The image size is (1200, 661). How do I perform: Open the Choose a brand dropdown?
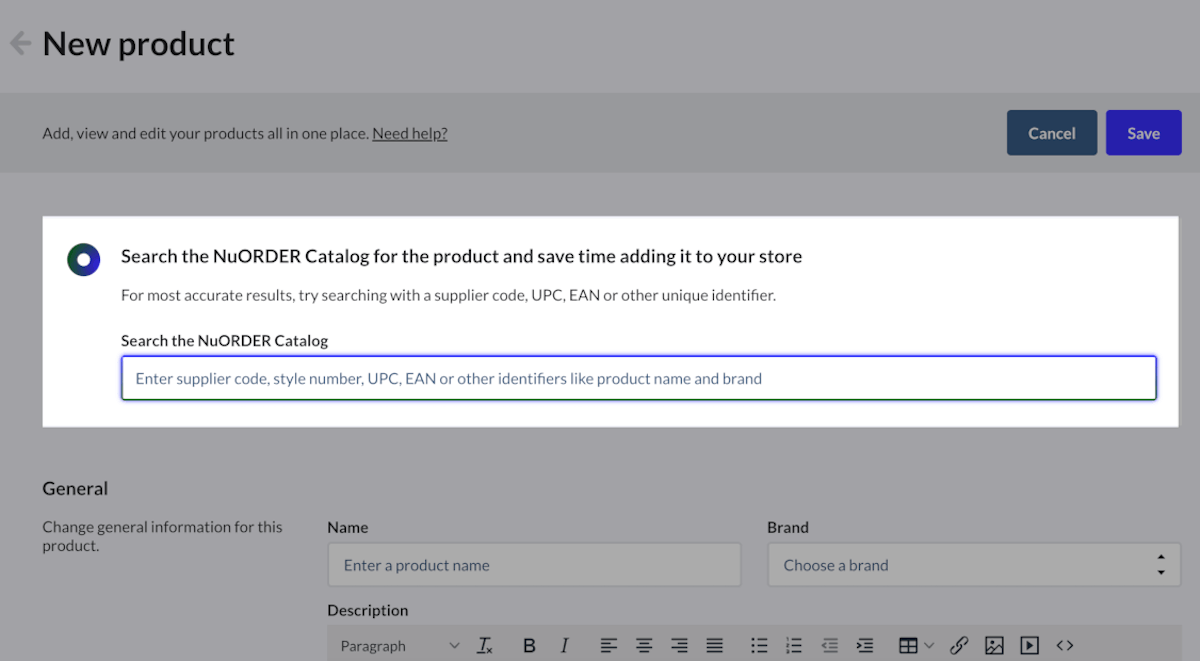pos(973,565)
